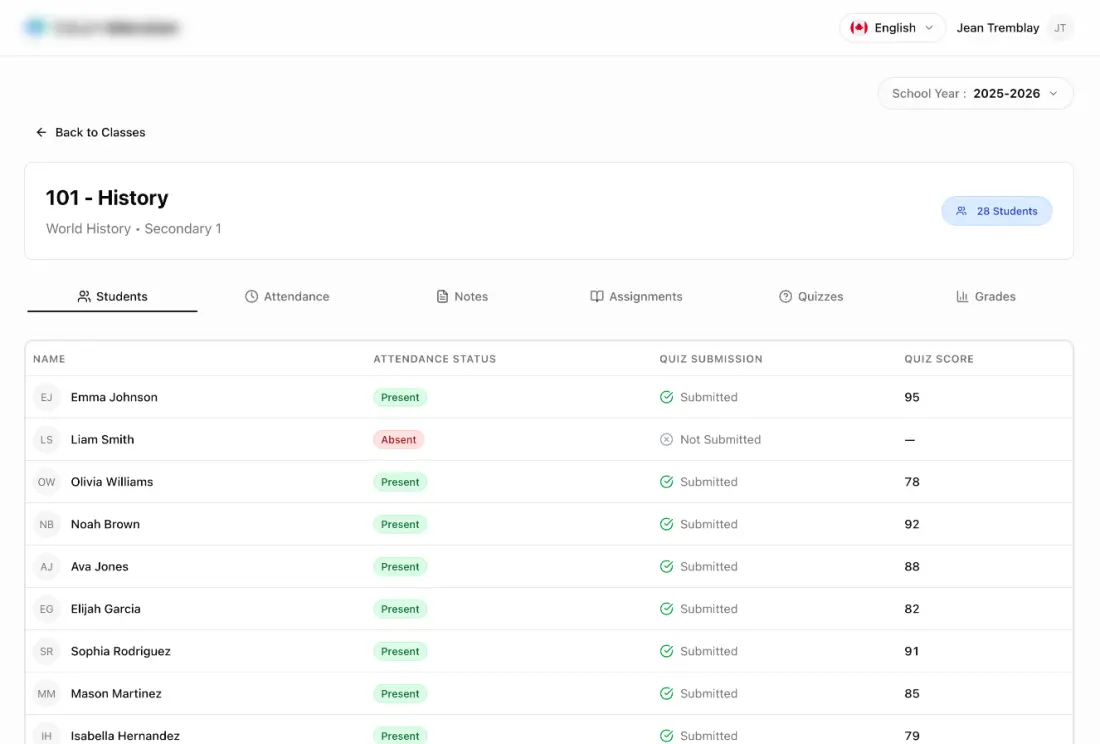The width and height of the screenshot is (1100, 744).
Task: Click the MM avatar for Mason Martinez
Action: 46,694
